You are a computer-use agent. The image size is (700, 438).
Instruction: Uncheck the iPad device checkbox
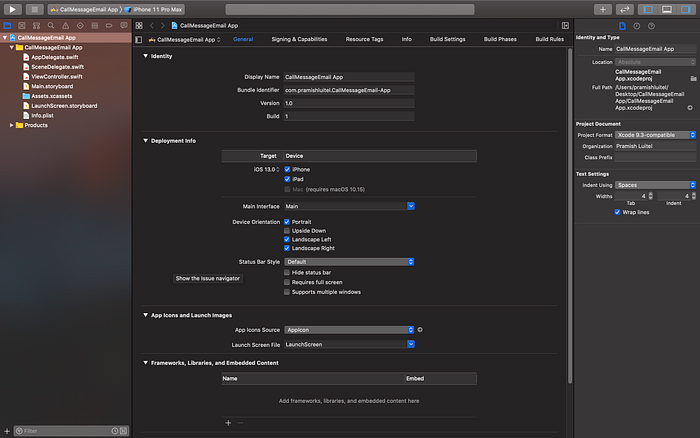coord(287,179)
